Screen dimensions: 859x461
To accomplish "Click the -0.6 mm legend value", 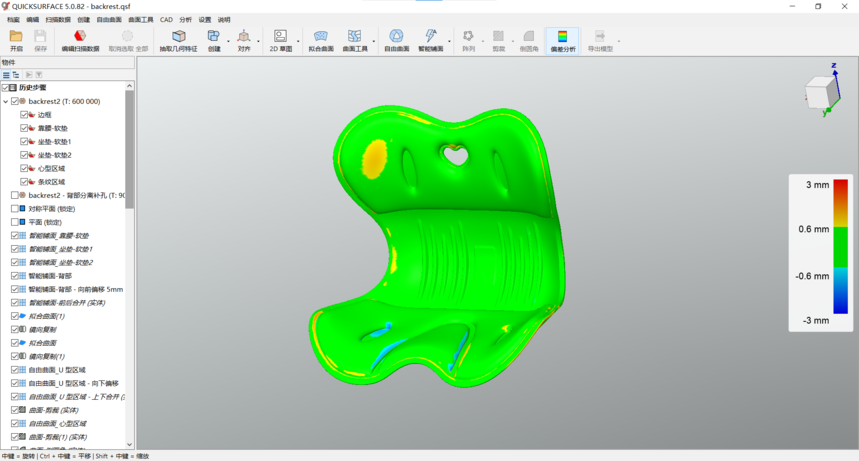I will click(812, 276).
